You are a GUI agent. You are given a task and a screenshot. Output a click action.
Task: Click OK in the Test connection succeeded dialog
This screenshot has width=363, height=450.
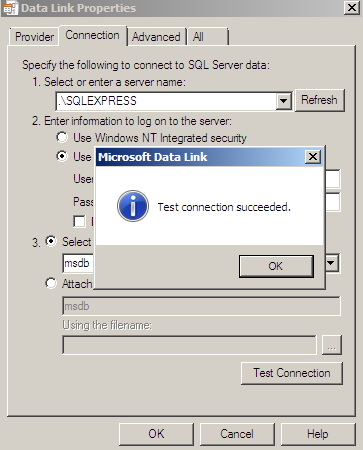276,266
